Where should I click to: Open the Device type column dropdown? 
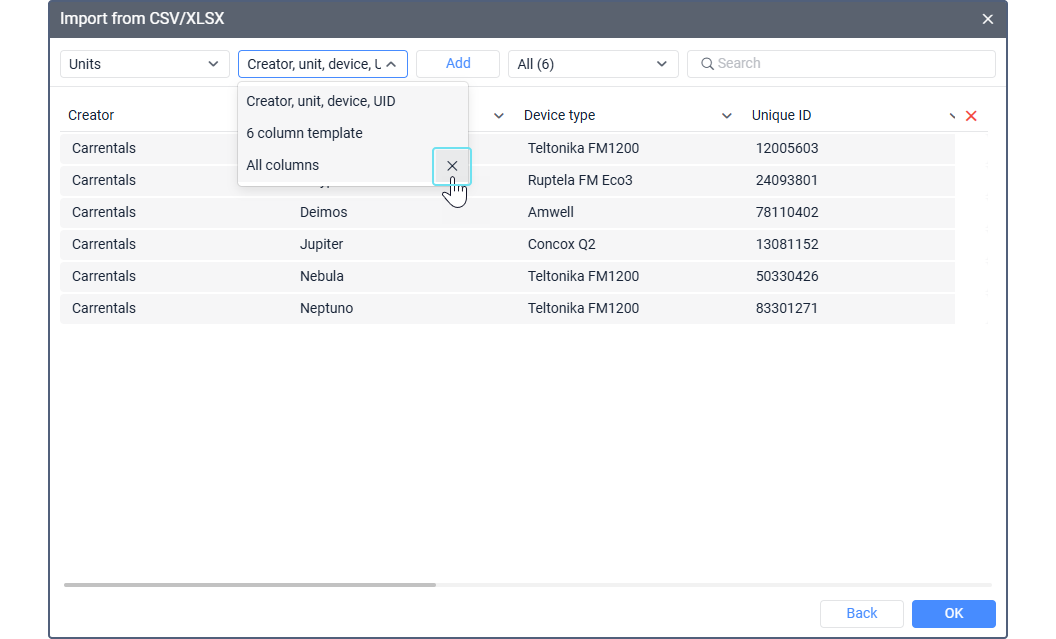click(x=727, y=116)
